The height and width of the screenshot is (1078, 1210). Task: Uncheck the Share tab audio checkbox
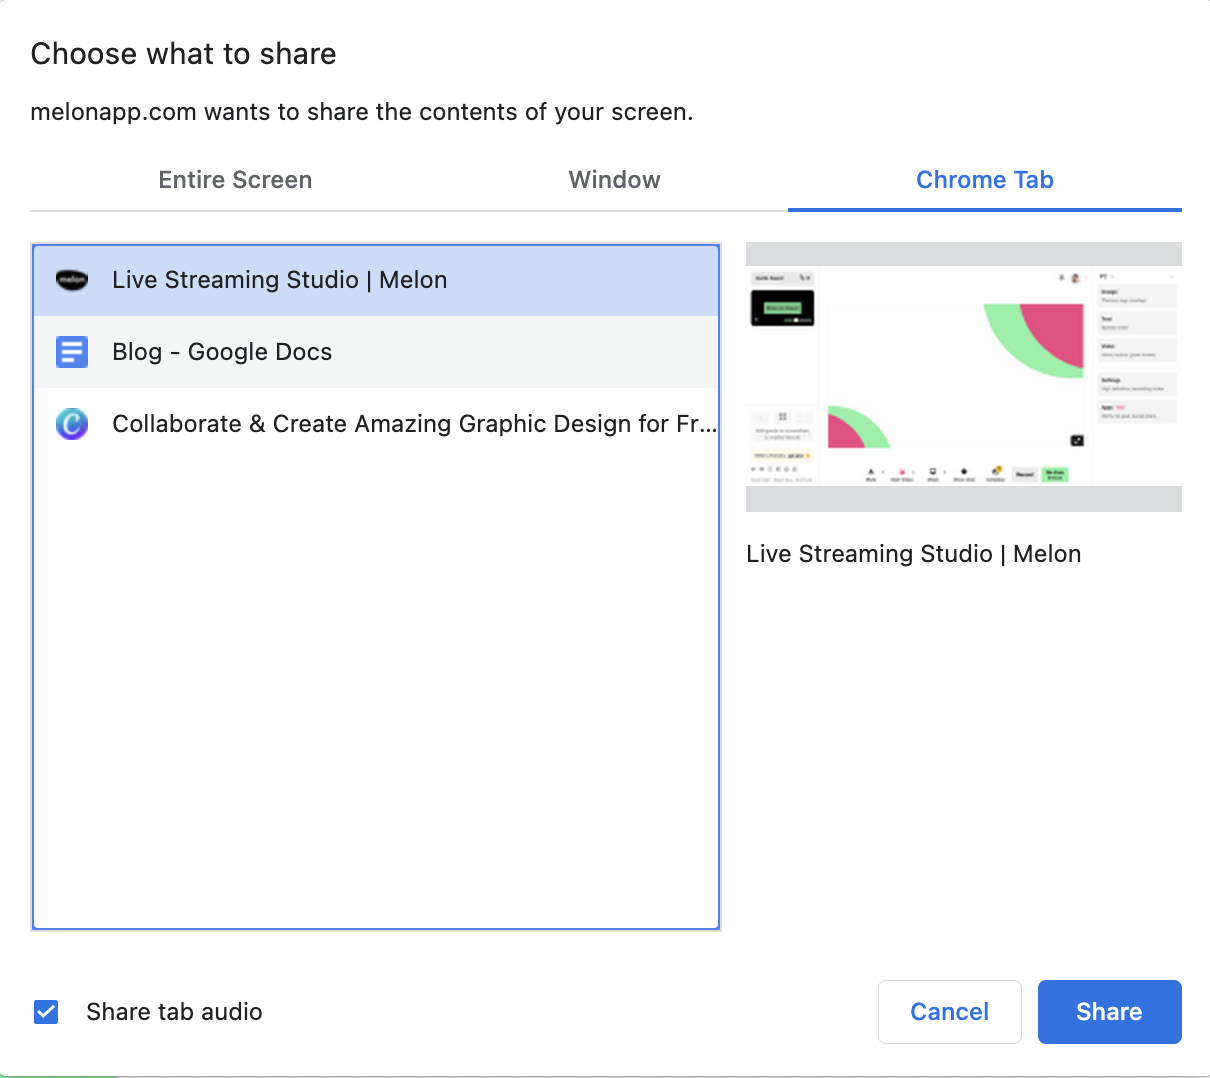(x=46, y=1012)
